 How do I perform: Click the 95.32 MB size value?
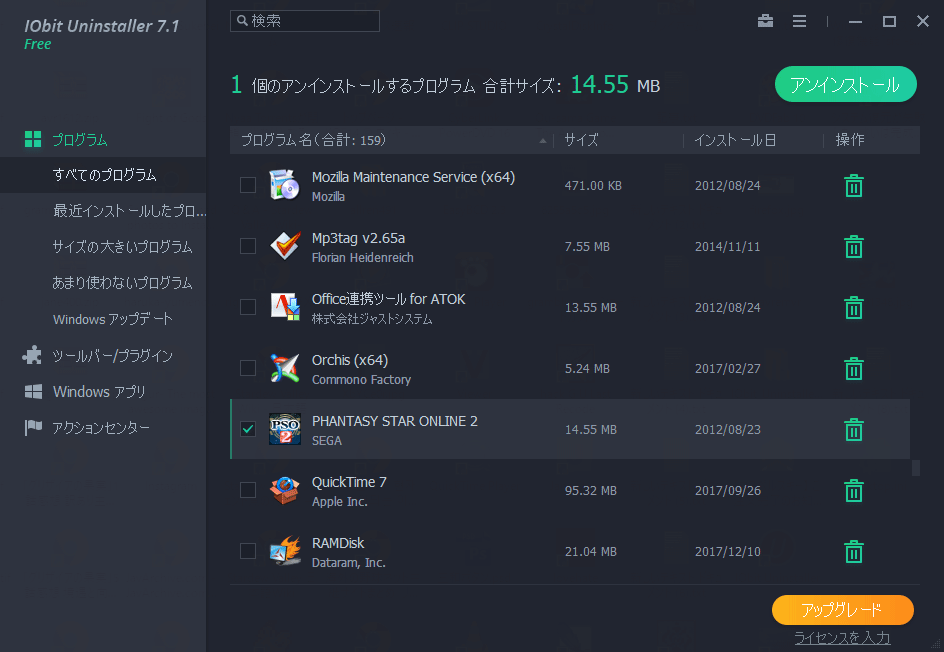[591, 491]
